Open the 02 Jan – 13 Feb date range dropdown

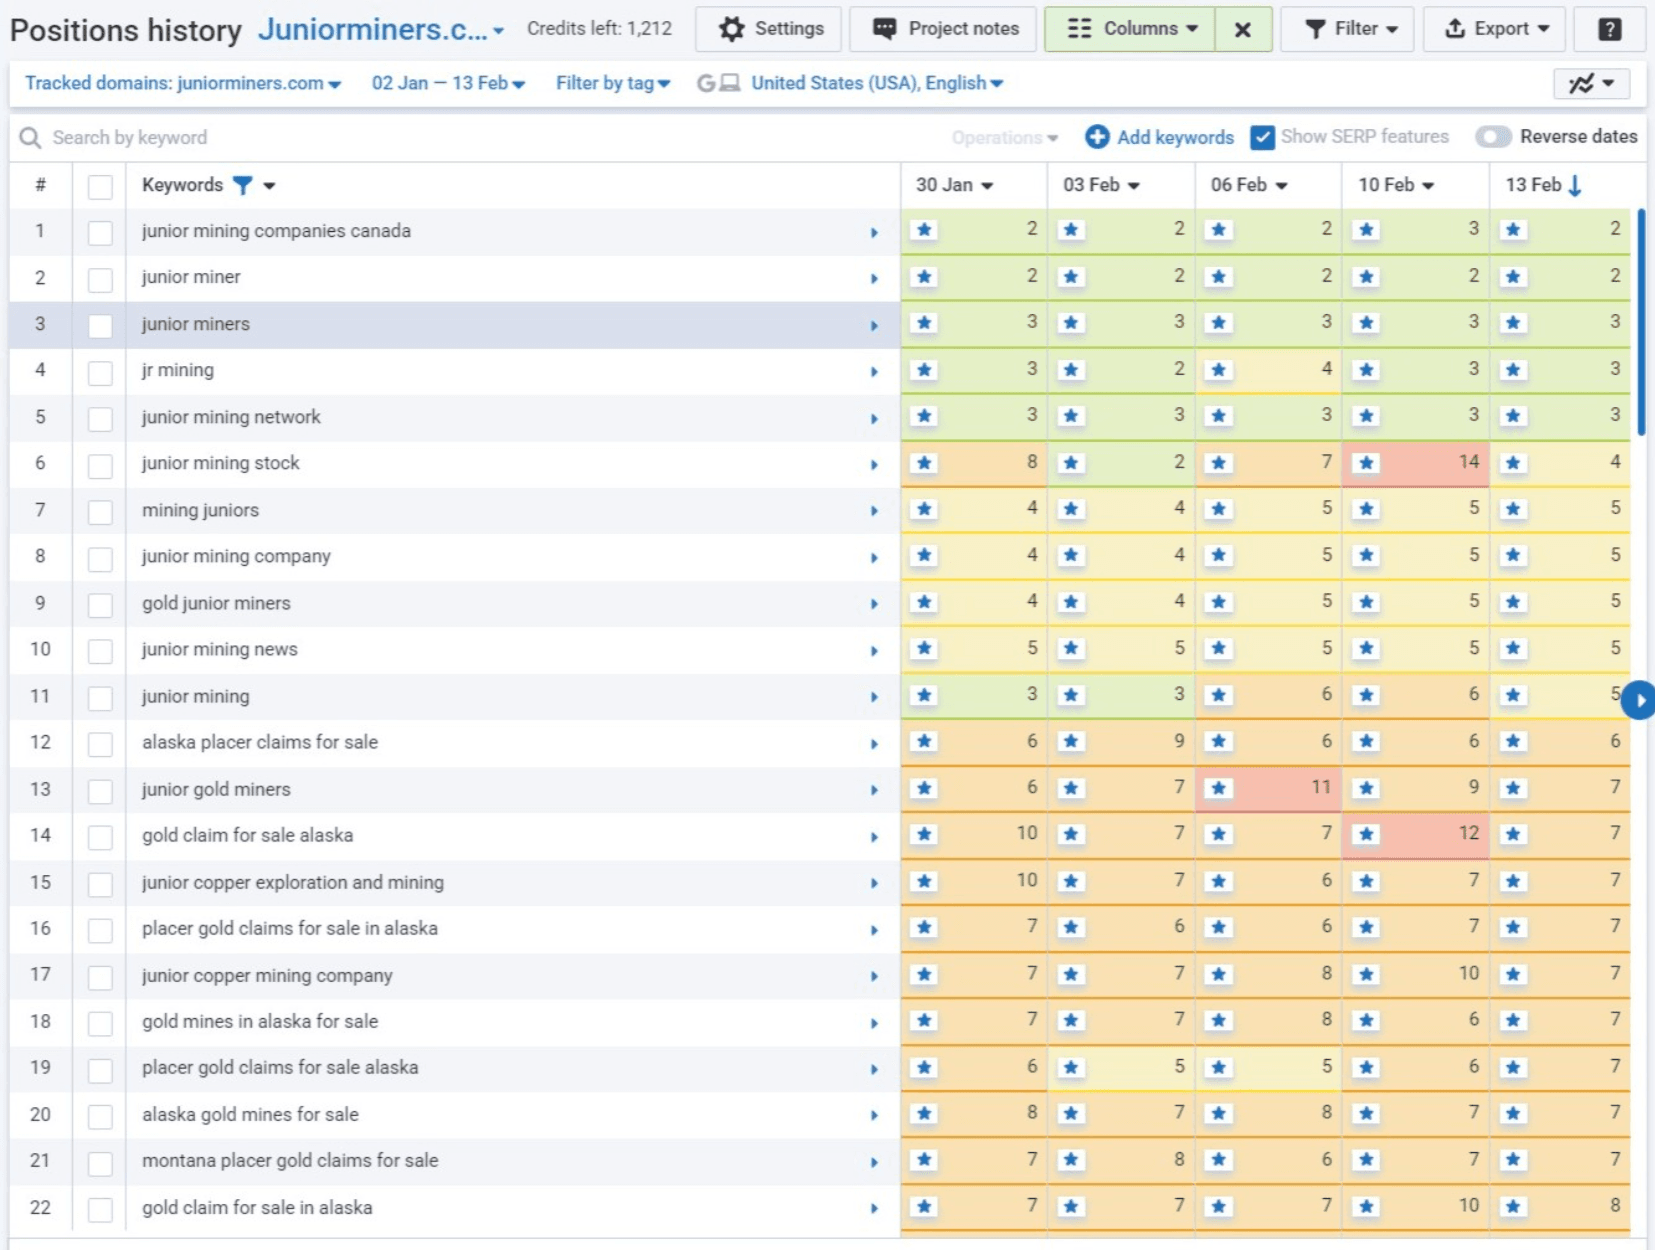(448, 83)
